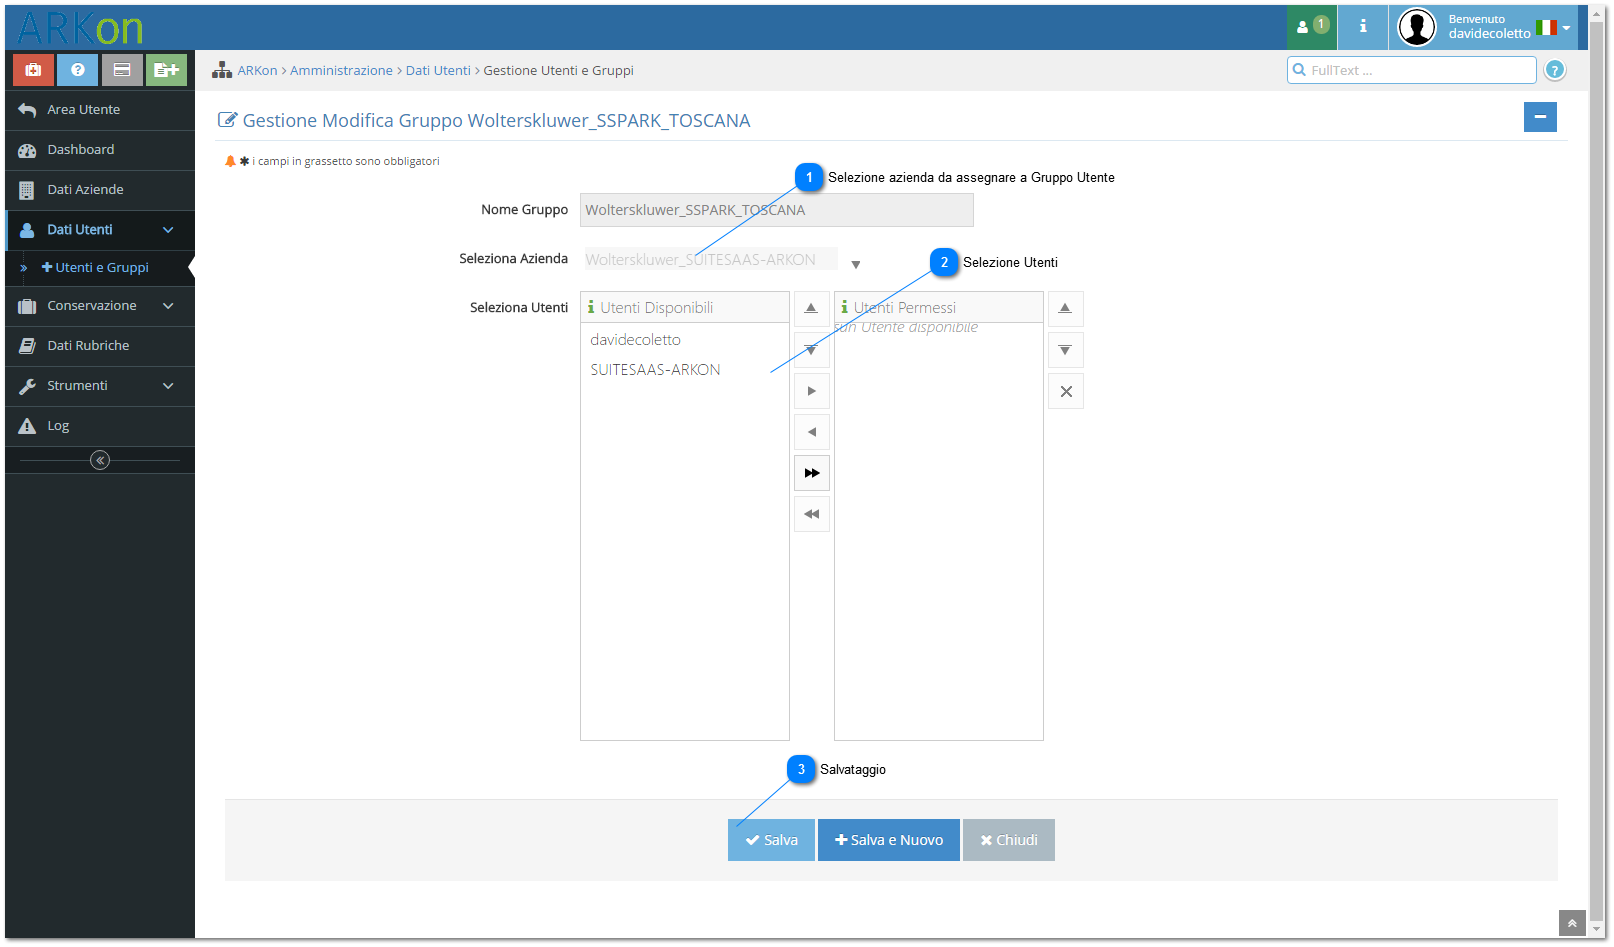Click the info icon in top bar

point(1362,26)
